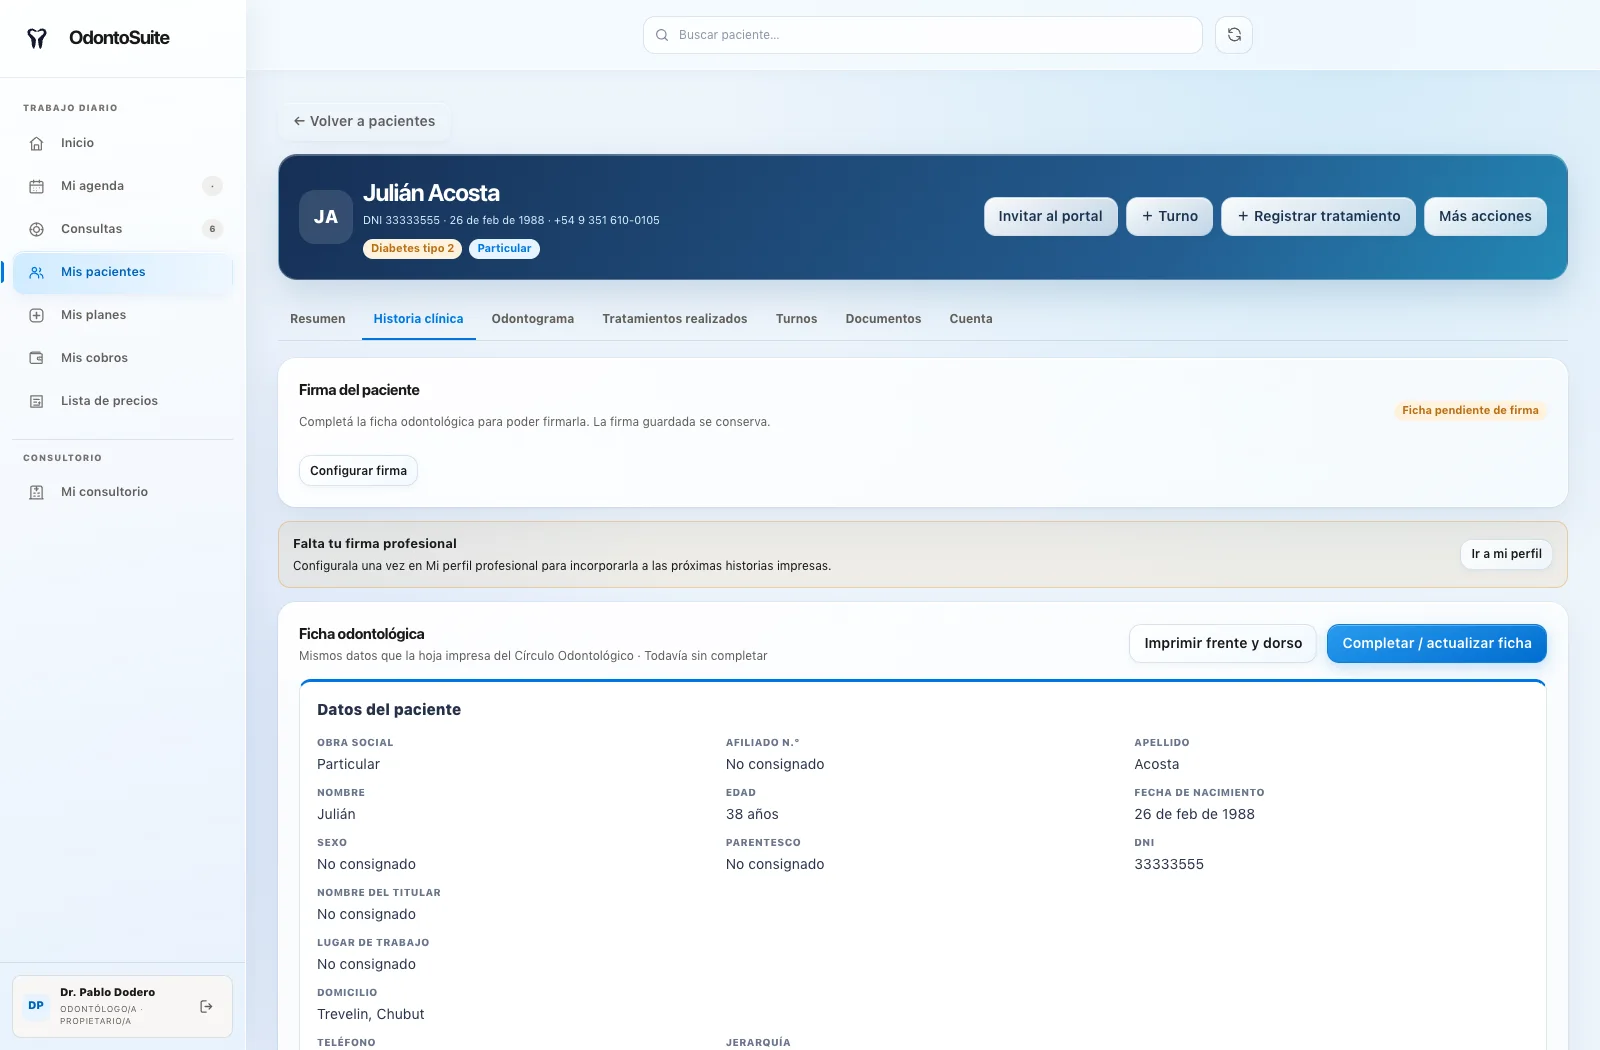Click the home icon beside Inicio
This screenshot has width=1600, height=1050.
(37, 143)
